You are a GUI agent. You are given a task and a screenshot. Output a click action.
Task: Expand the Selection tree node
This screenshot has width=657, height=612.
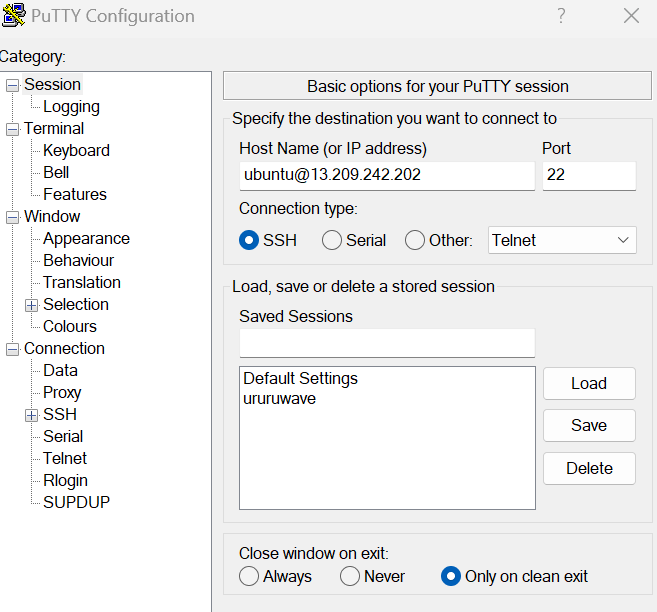(31, 305)
